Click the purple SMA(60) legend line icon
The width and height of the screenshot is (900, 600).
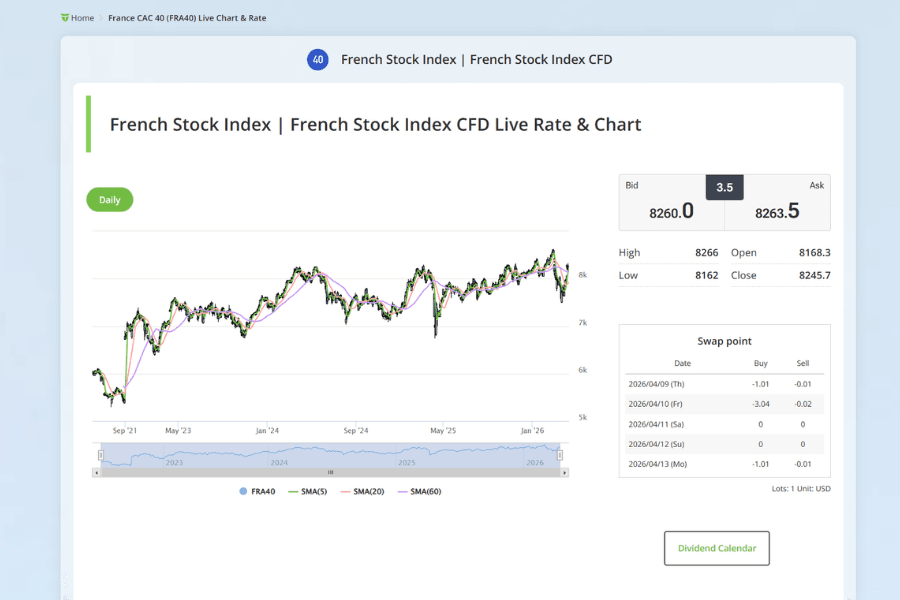[401, 490]
